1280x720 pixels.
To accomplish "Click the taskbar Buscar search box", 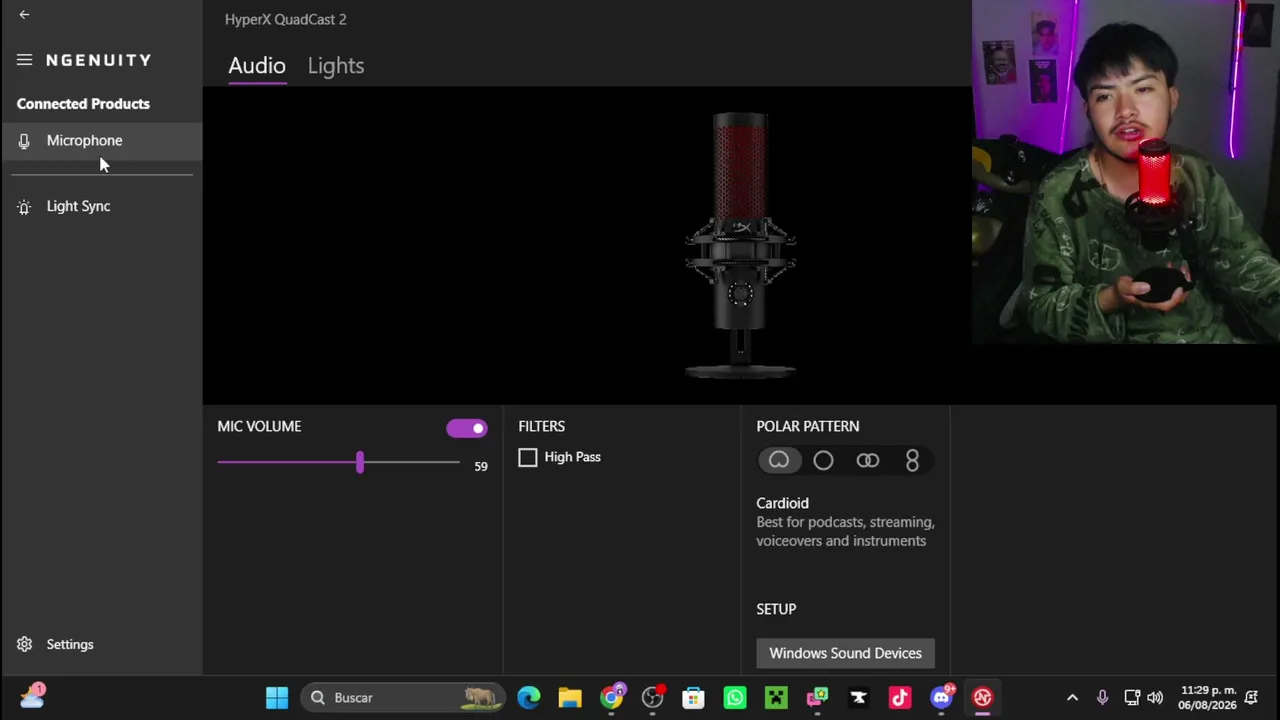I will coord(404,698).
